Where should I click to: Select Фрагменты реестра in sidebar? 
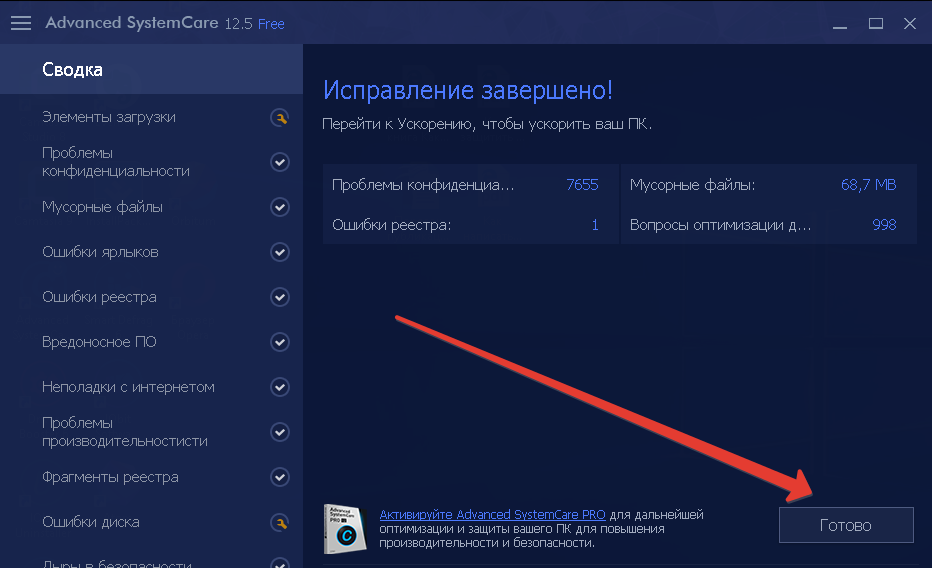[x=111, y=477]
